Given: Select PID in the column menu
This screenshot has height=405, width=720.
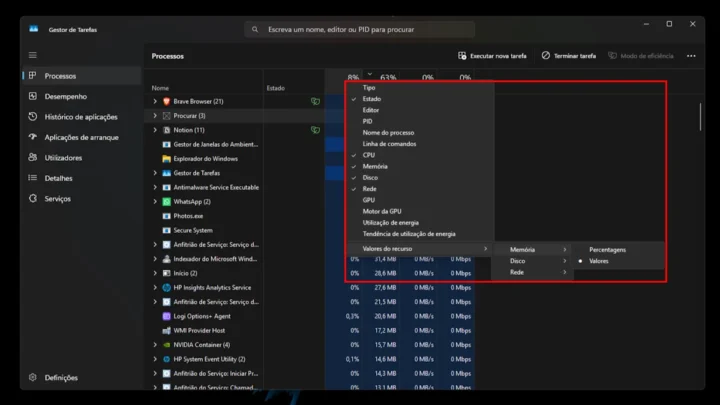Looking at the screenshot, I should tap(367, 121).
